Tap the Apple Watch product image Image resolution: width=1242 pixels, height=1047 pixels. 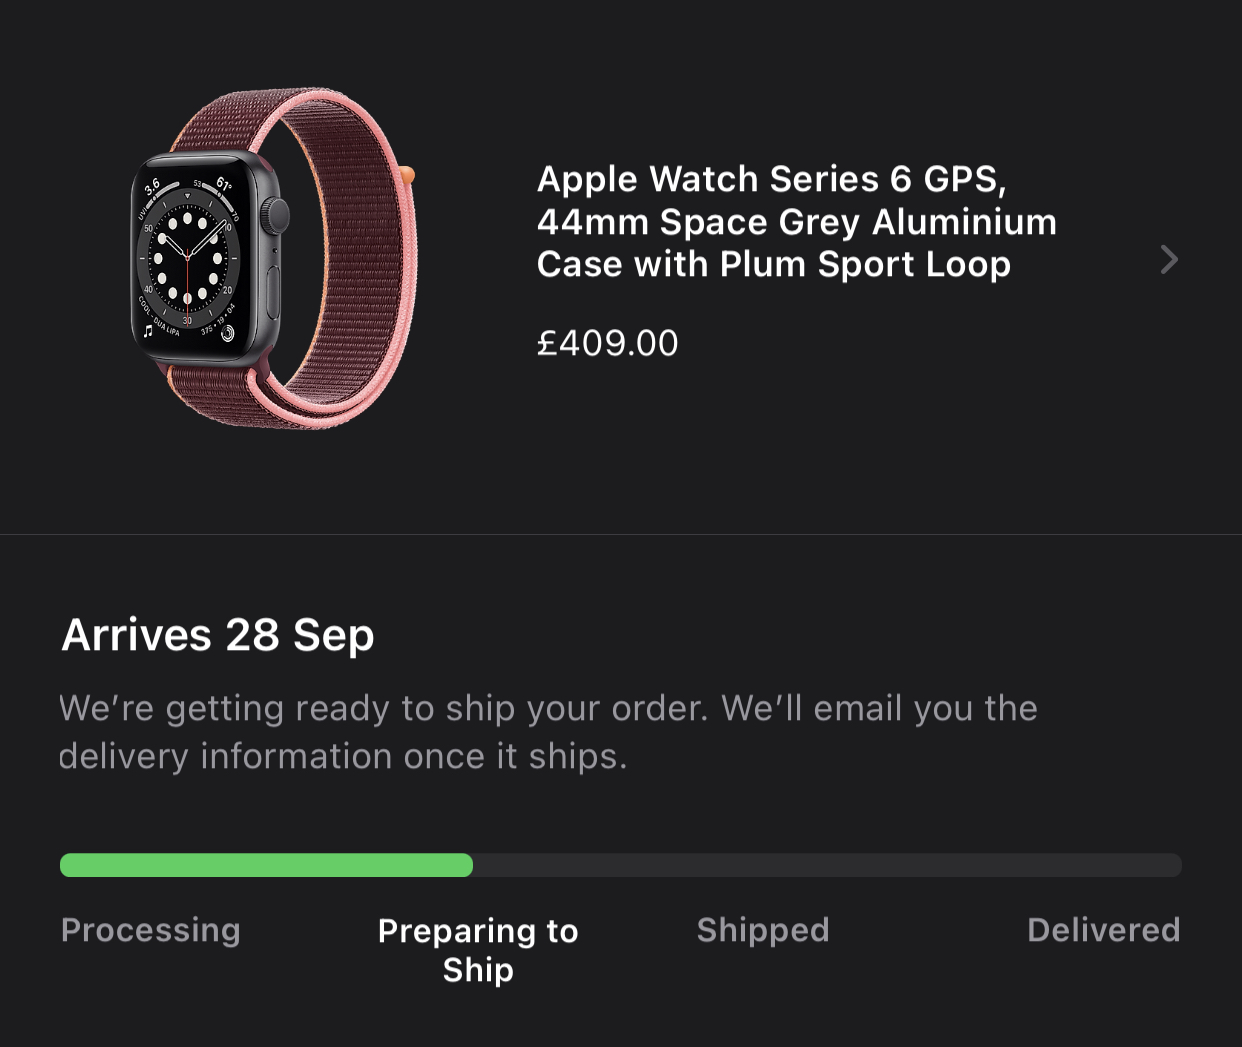[x=274, y=258]
